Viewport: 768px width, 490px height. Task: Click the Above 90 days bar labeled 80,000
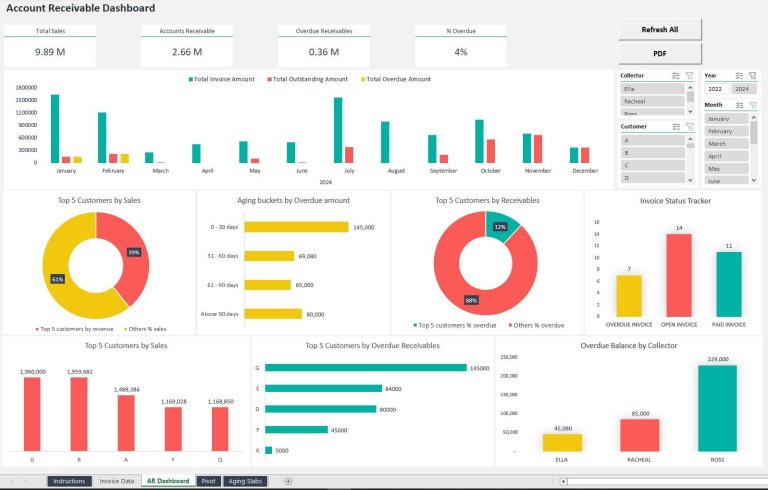tap(273, 314)
